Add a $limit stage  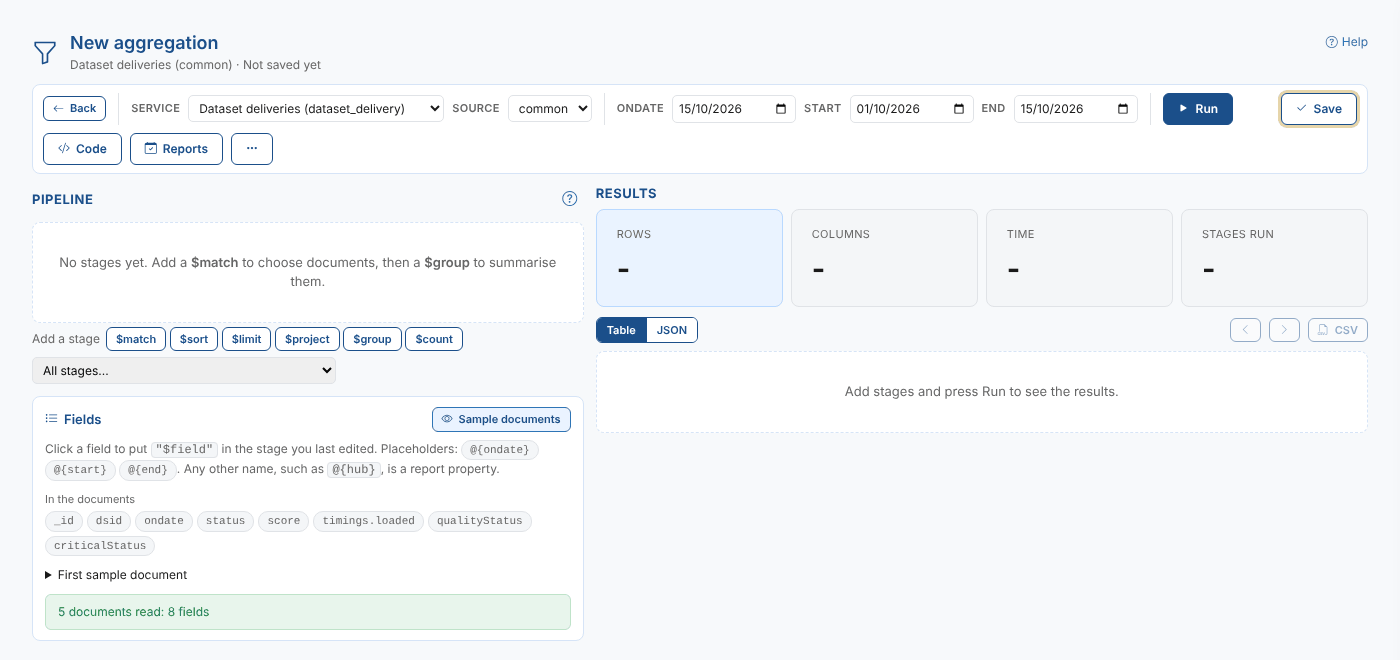(246, 339)
